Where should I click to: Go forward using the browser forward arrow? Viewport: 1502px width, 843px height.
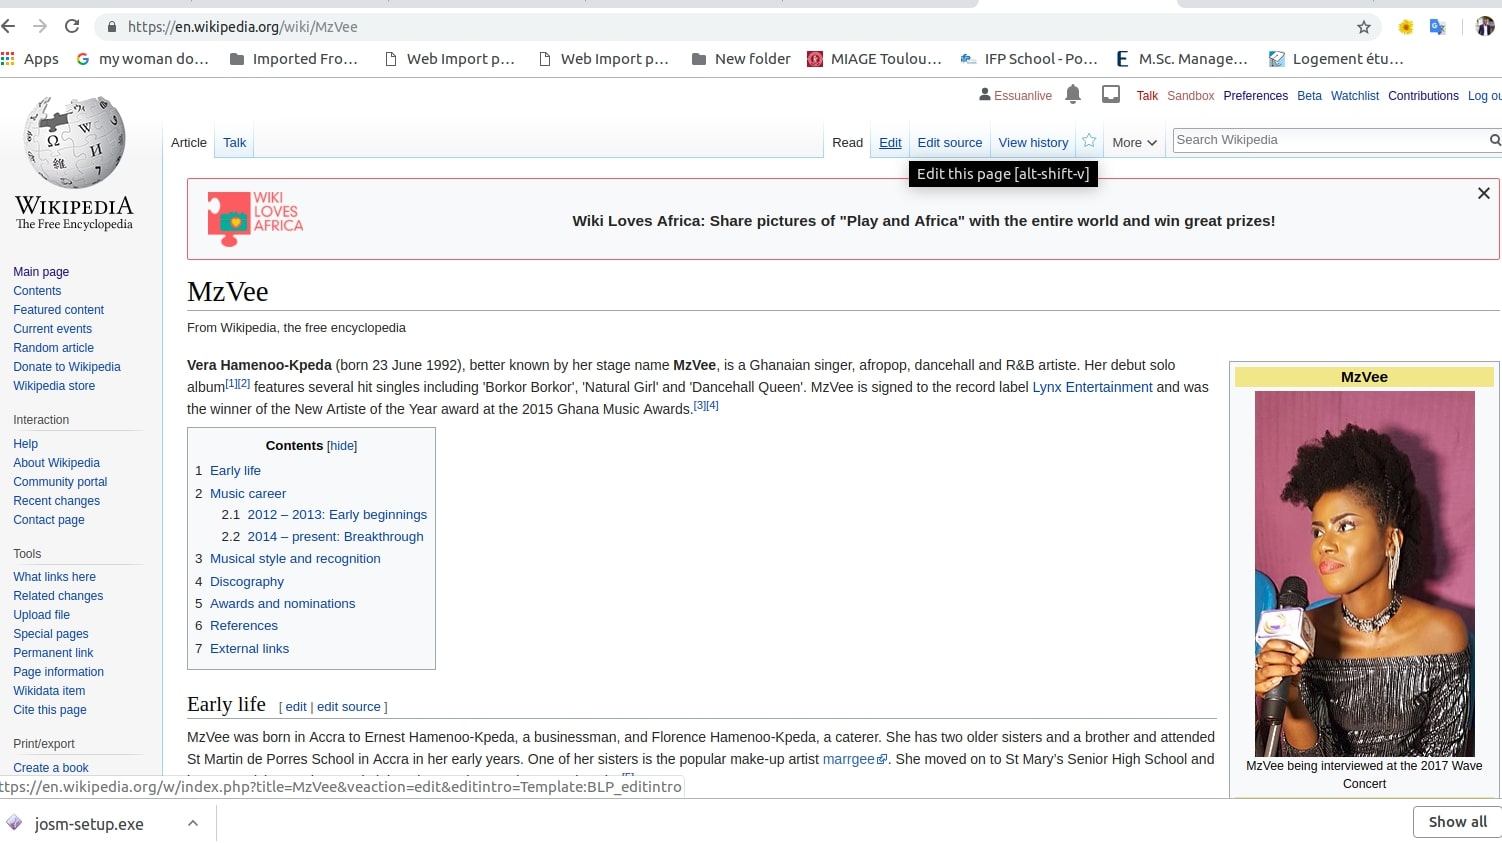coord(40,26)
